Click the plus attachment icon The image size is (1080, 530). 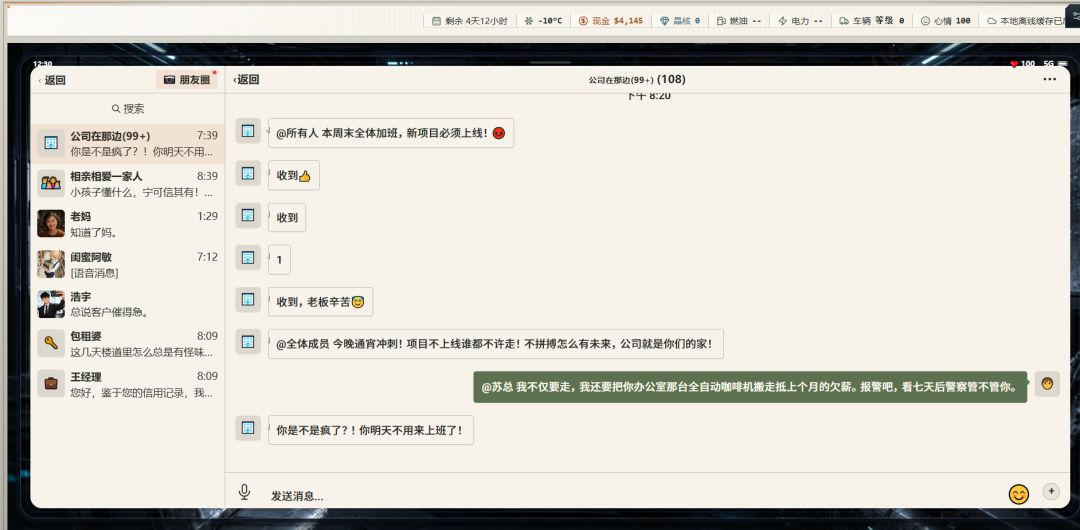click(x=1051, y=491)
